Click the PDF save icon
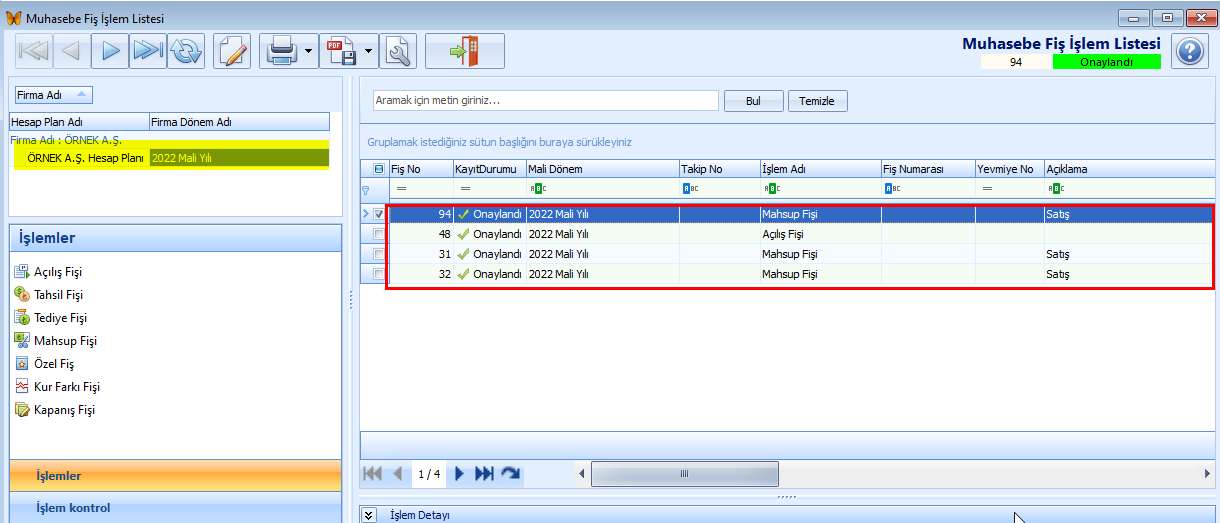The image size is (1220, 523). coord(340,51)
